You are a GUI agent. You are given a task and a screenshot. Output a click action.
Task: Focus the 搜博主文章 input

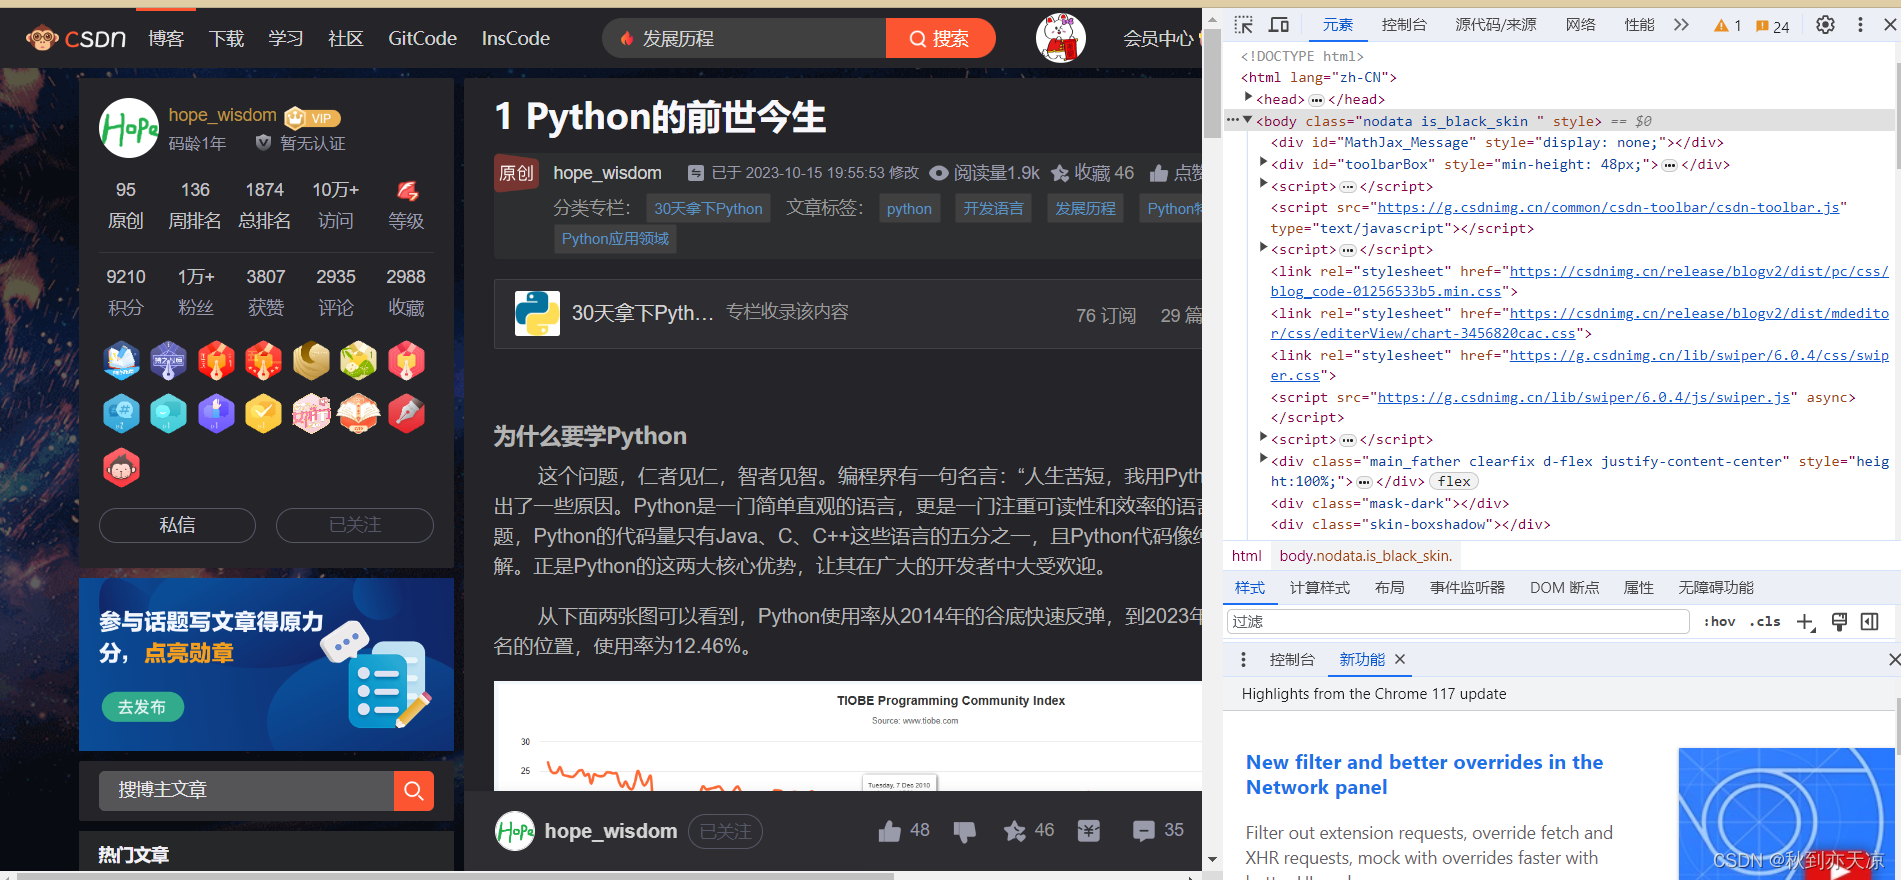tap(246, 791)
